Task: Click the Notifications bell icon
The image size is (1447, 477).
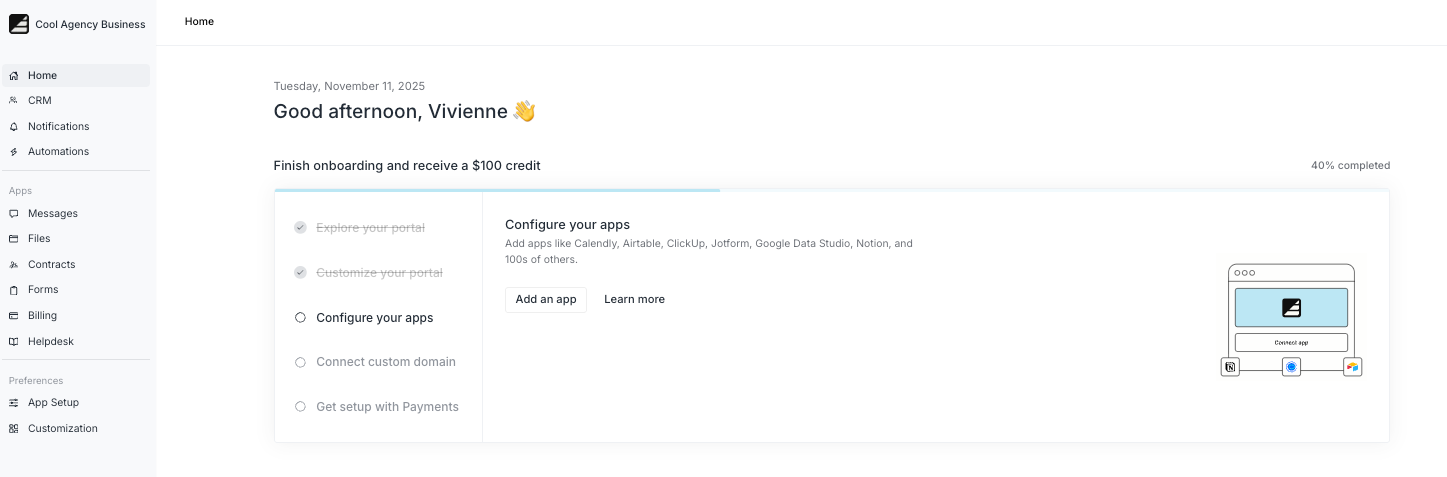Action: [x=14, y=127]
